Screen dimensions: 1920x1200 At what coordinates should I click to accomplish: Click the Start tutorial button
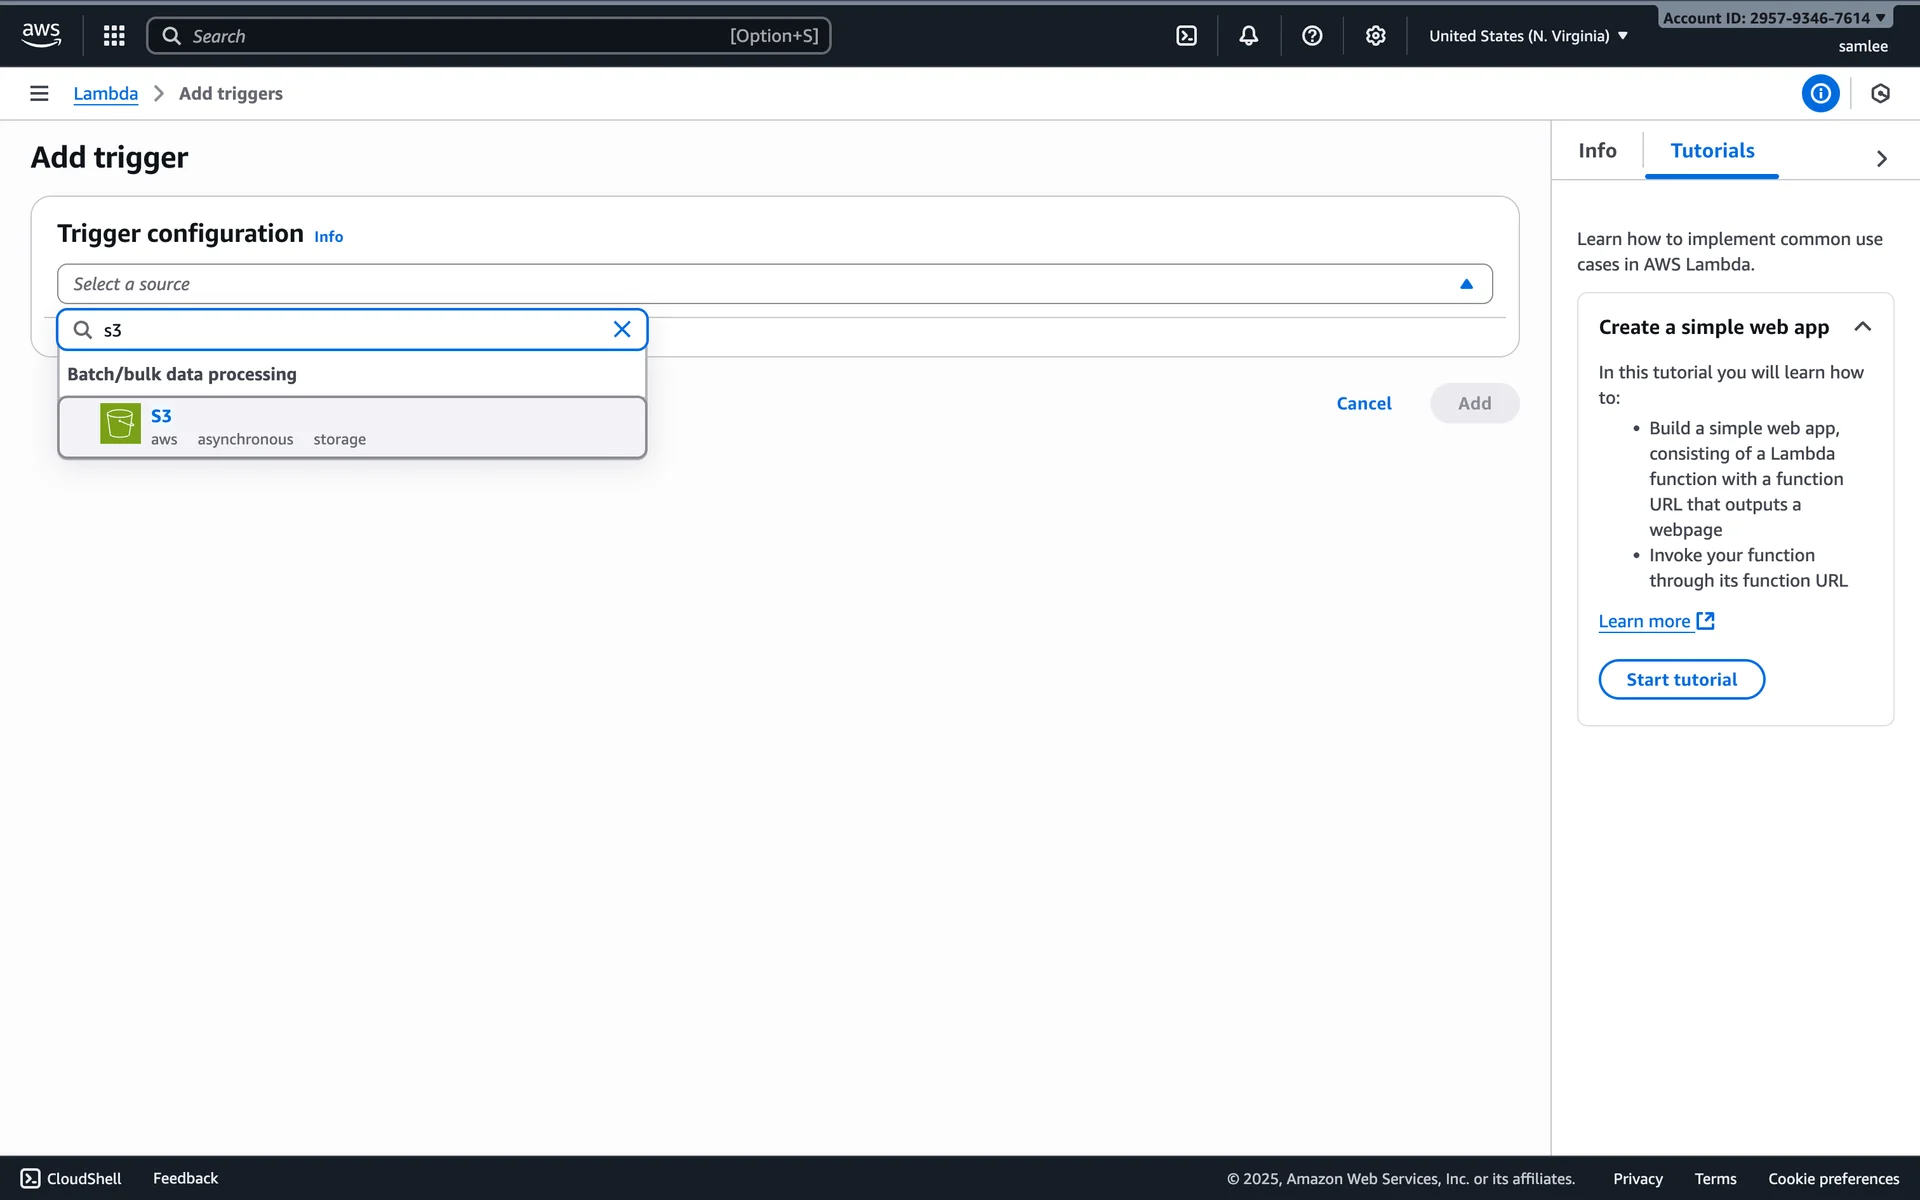[x=1681, y=679]
